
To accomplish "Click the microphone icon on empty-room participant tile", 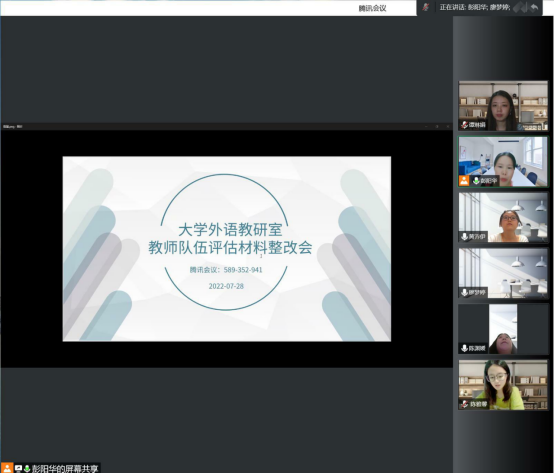I will click(465, 292).
